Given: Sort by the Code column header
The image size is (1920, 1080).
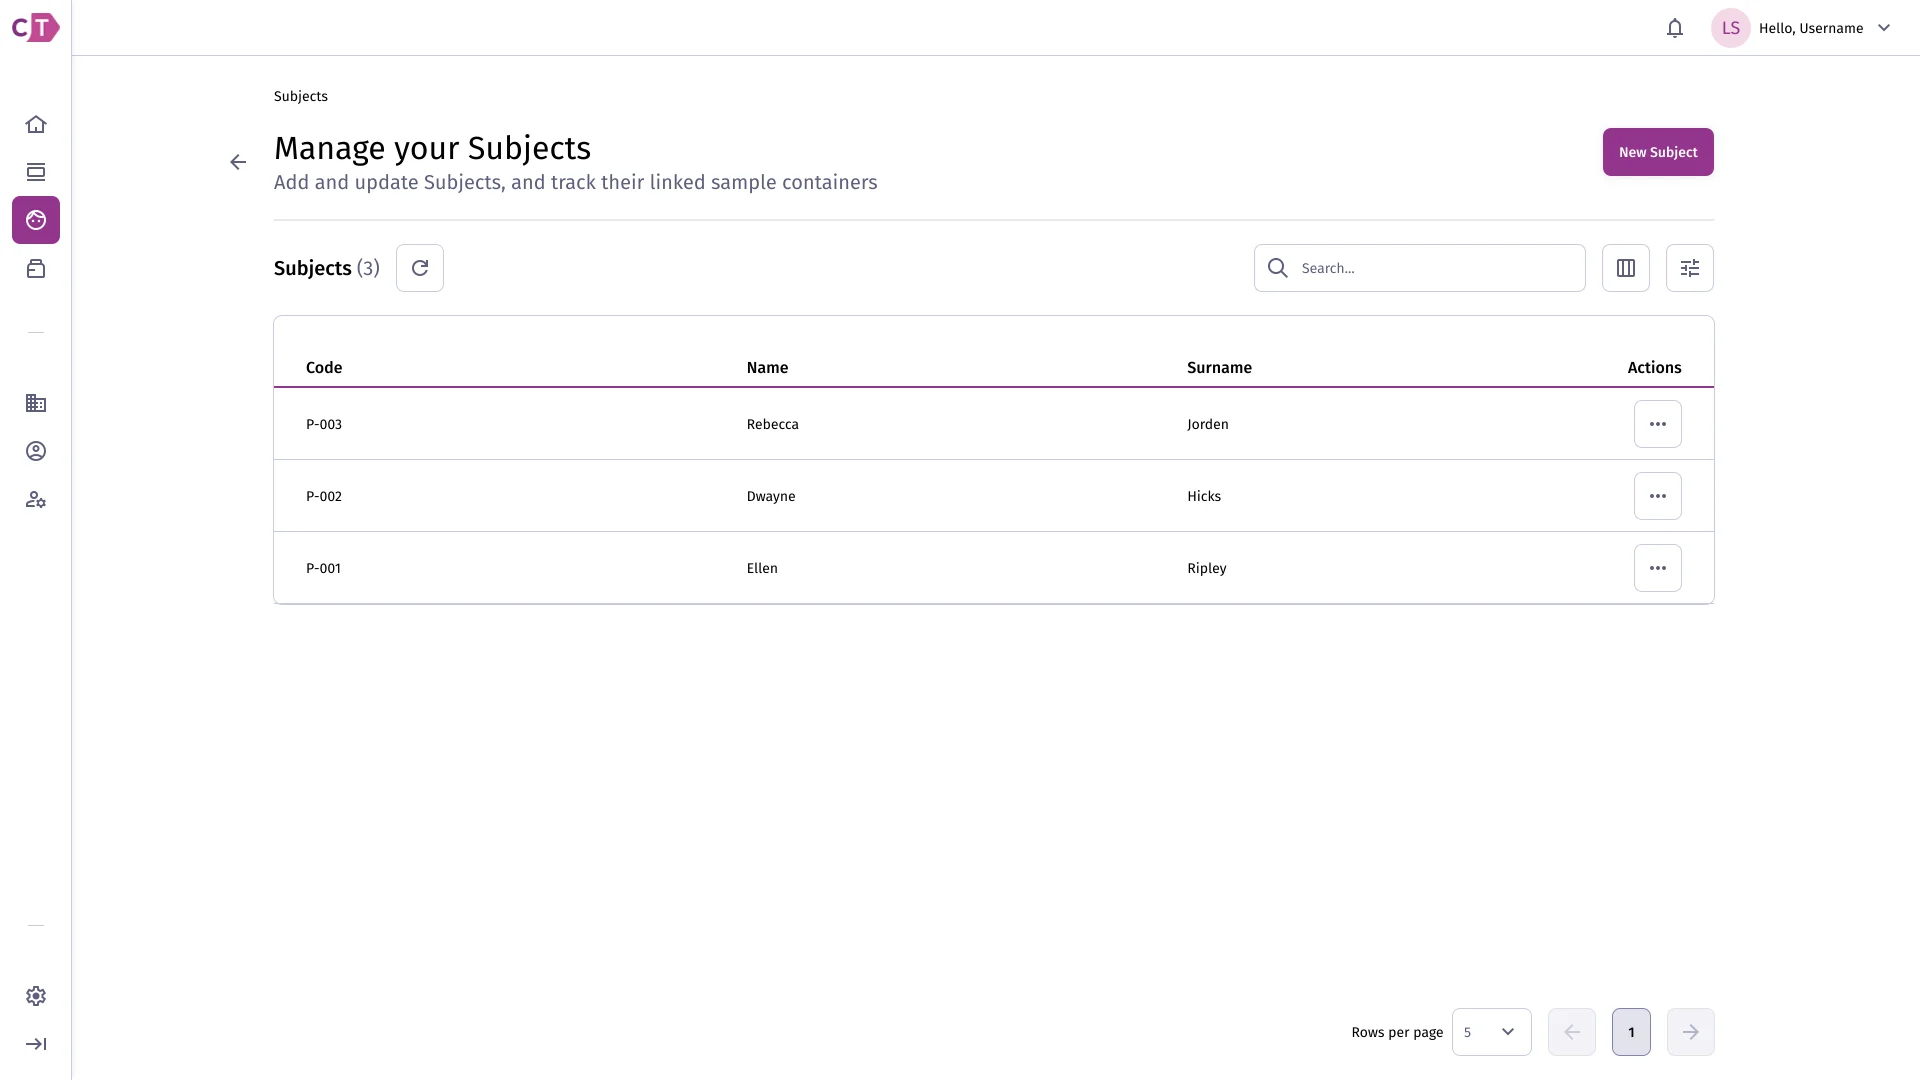Looking at the screenshot, I should point(324,367).
